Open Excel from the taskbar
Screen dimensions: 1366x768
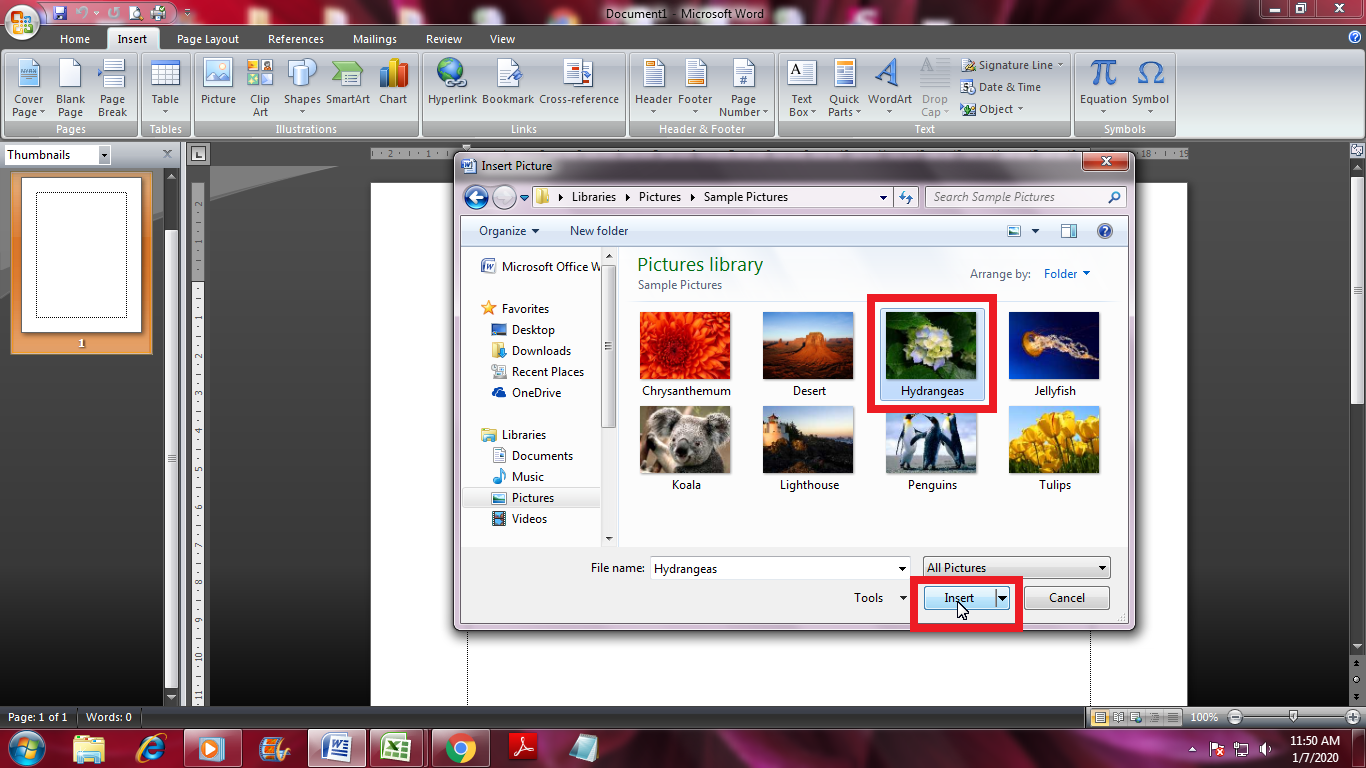pyautogui.click(x=397, y=748)
